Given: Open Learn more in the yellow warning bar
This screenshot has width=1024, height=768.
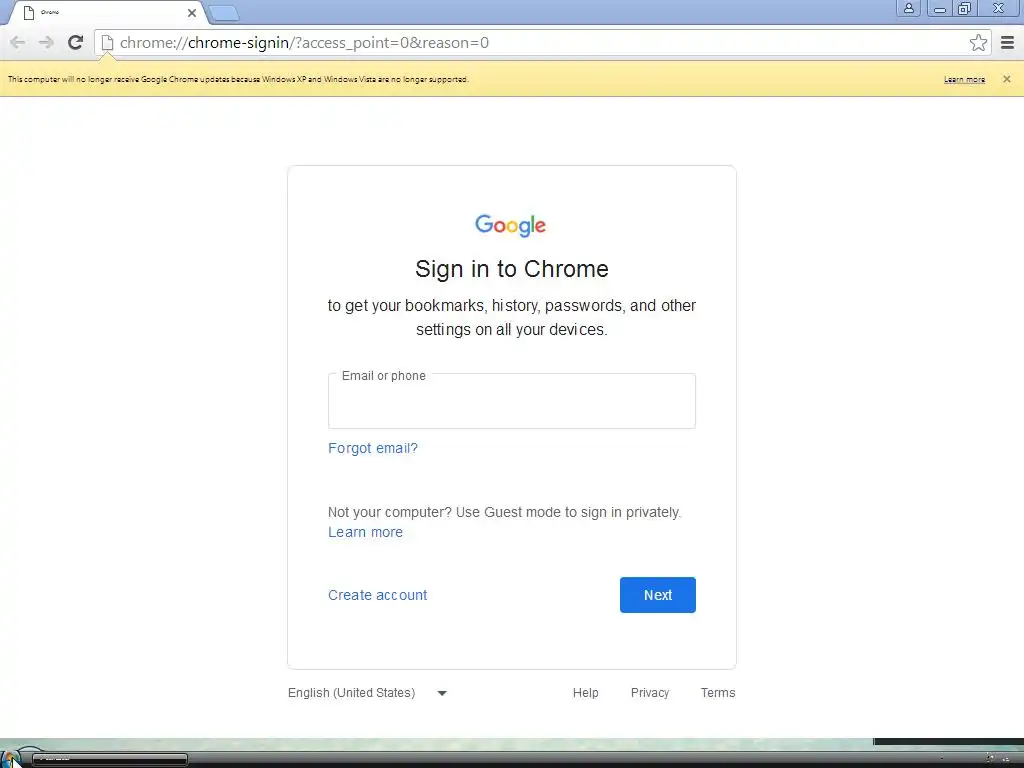Looking at the screenshot, I should coord(965,80).
